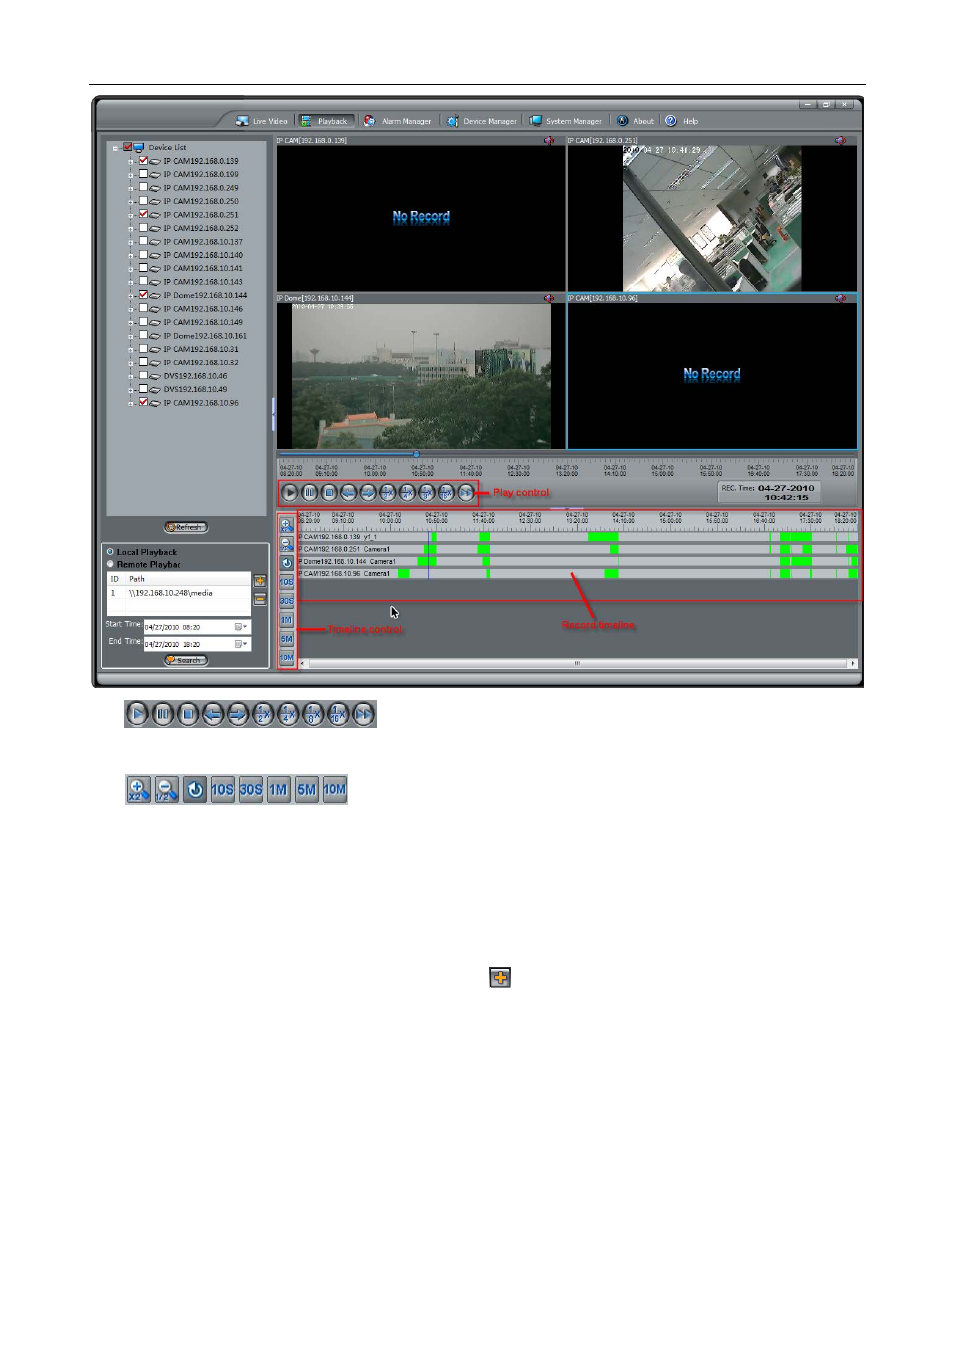Viewport: 955px width, 1350px height.
Task: Click the right arrow in the enlarged control strip
Action: point(238,714)
